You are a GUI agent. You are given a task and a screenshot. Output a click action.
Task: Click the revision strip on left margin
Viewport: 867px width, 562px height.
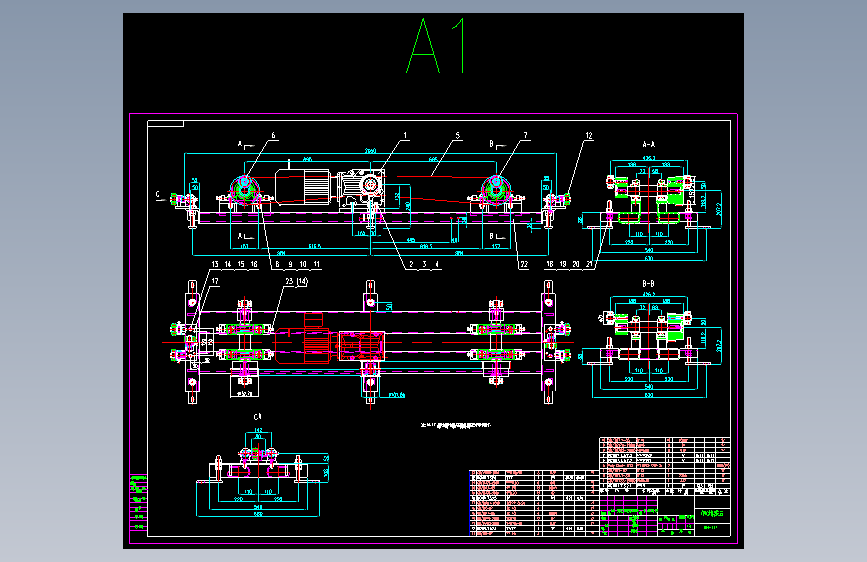(x=138, y=502)
